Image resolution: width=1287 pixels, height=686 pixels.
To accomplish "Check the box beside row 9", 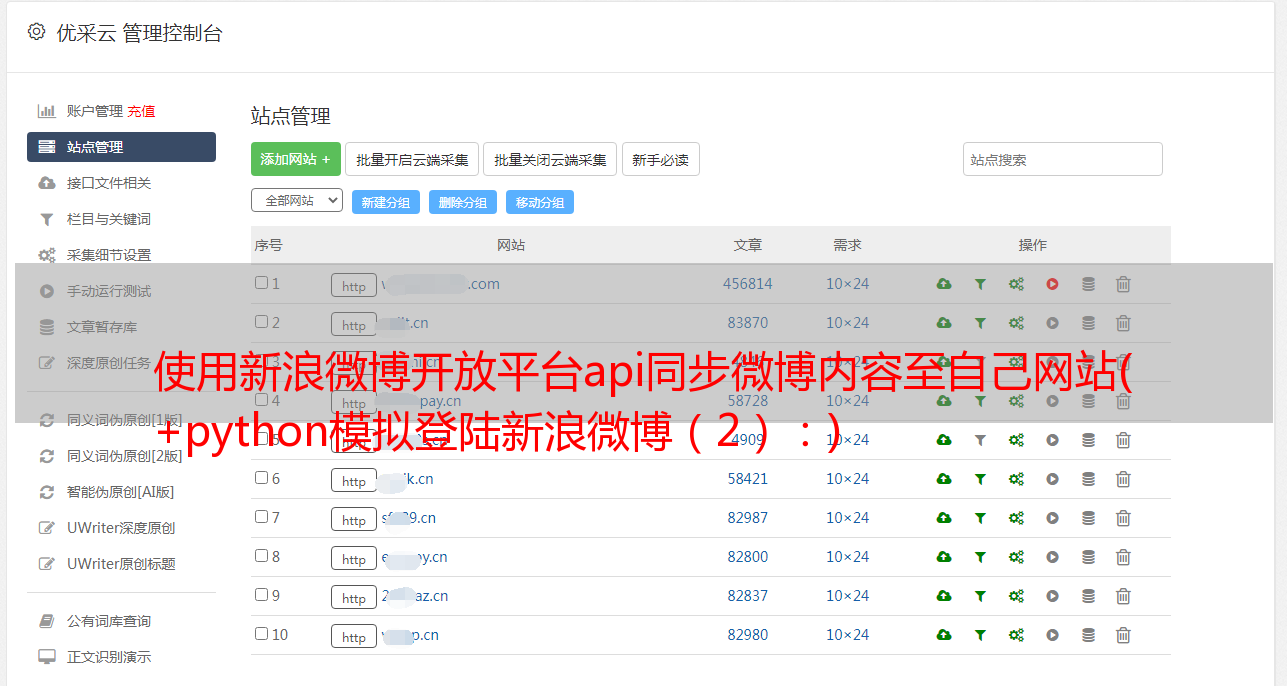I will [x=261, y=595].
